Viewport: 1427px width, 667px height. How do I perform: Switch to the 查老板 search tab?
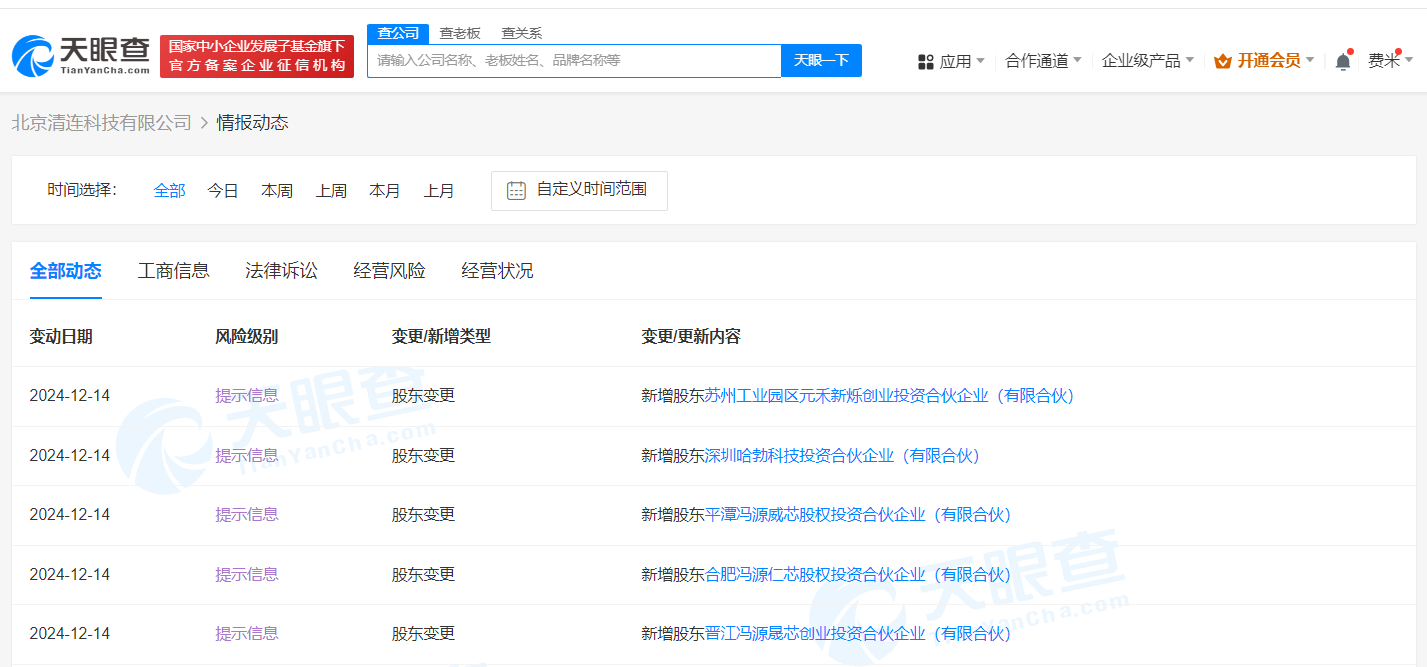tap(459, 32)
